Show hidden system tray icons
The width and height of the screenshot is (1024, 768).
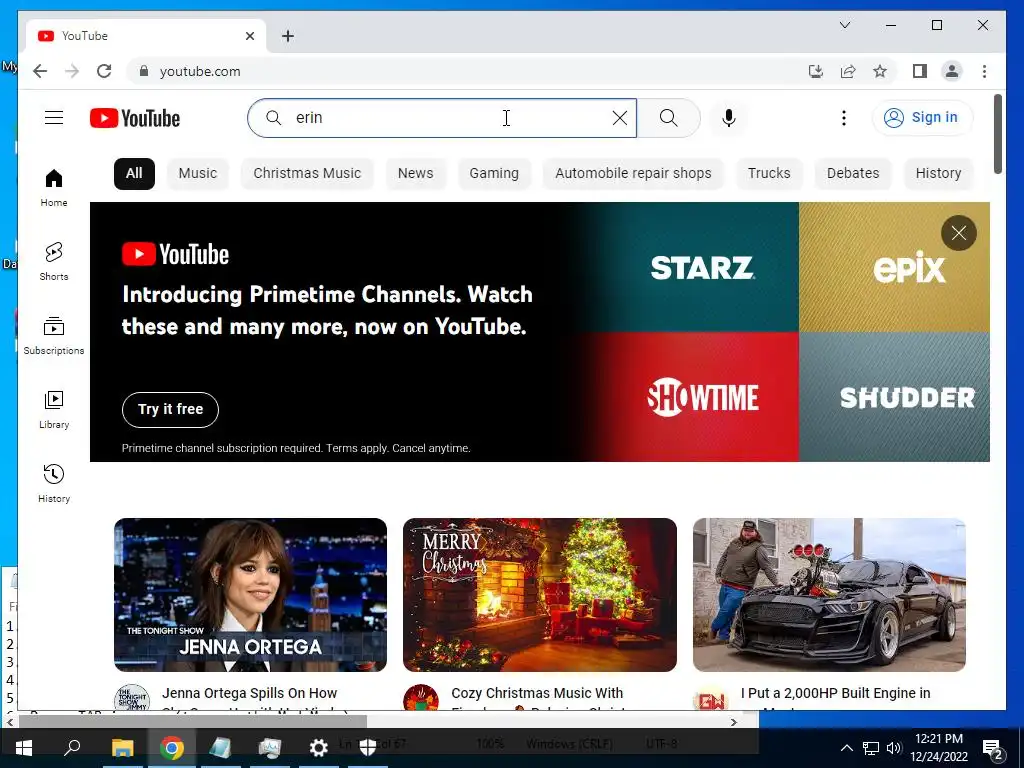coord(846,748)
